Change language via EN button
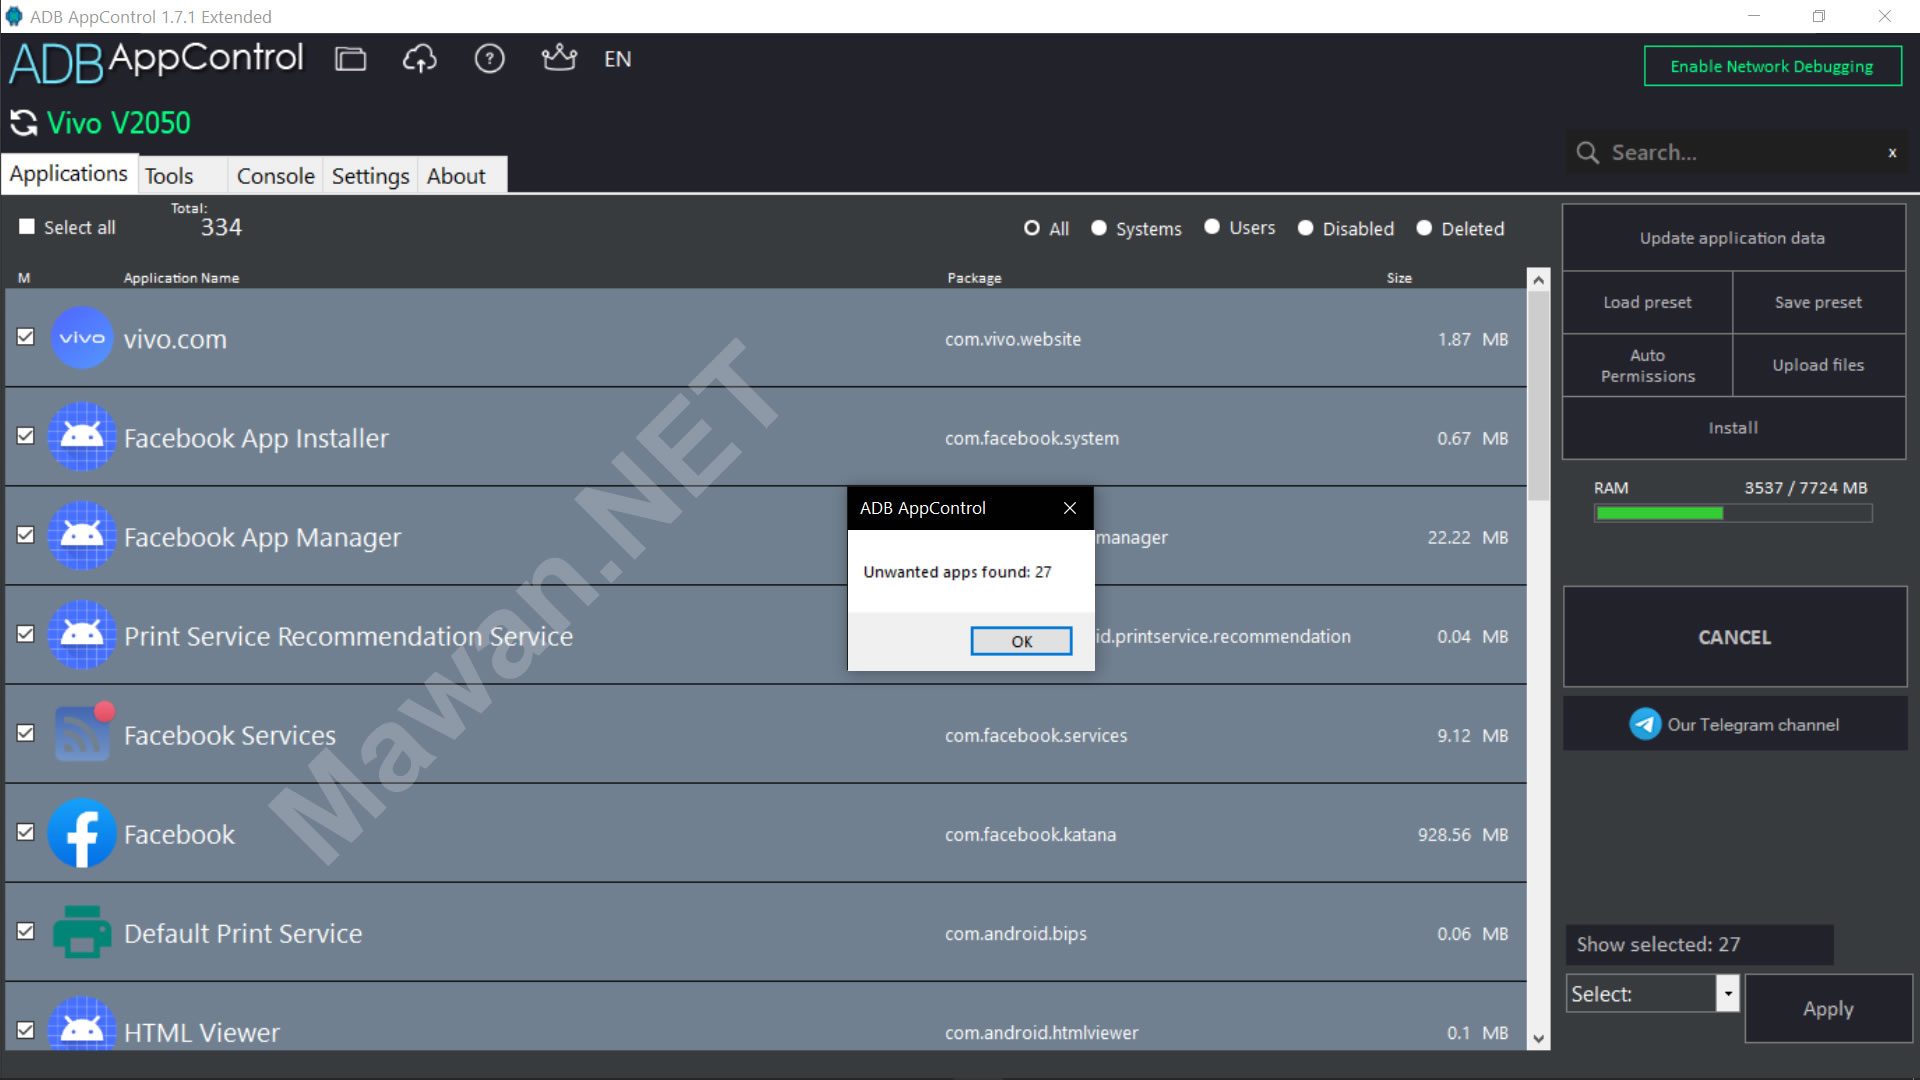This screenshot has height=1080, width=1920. tap(617, 59)
